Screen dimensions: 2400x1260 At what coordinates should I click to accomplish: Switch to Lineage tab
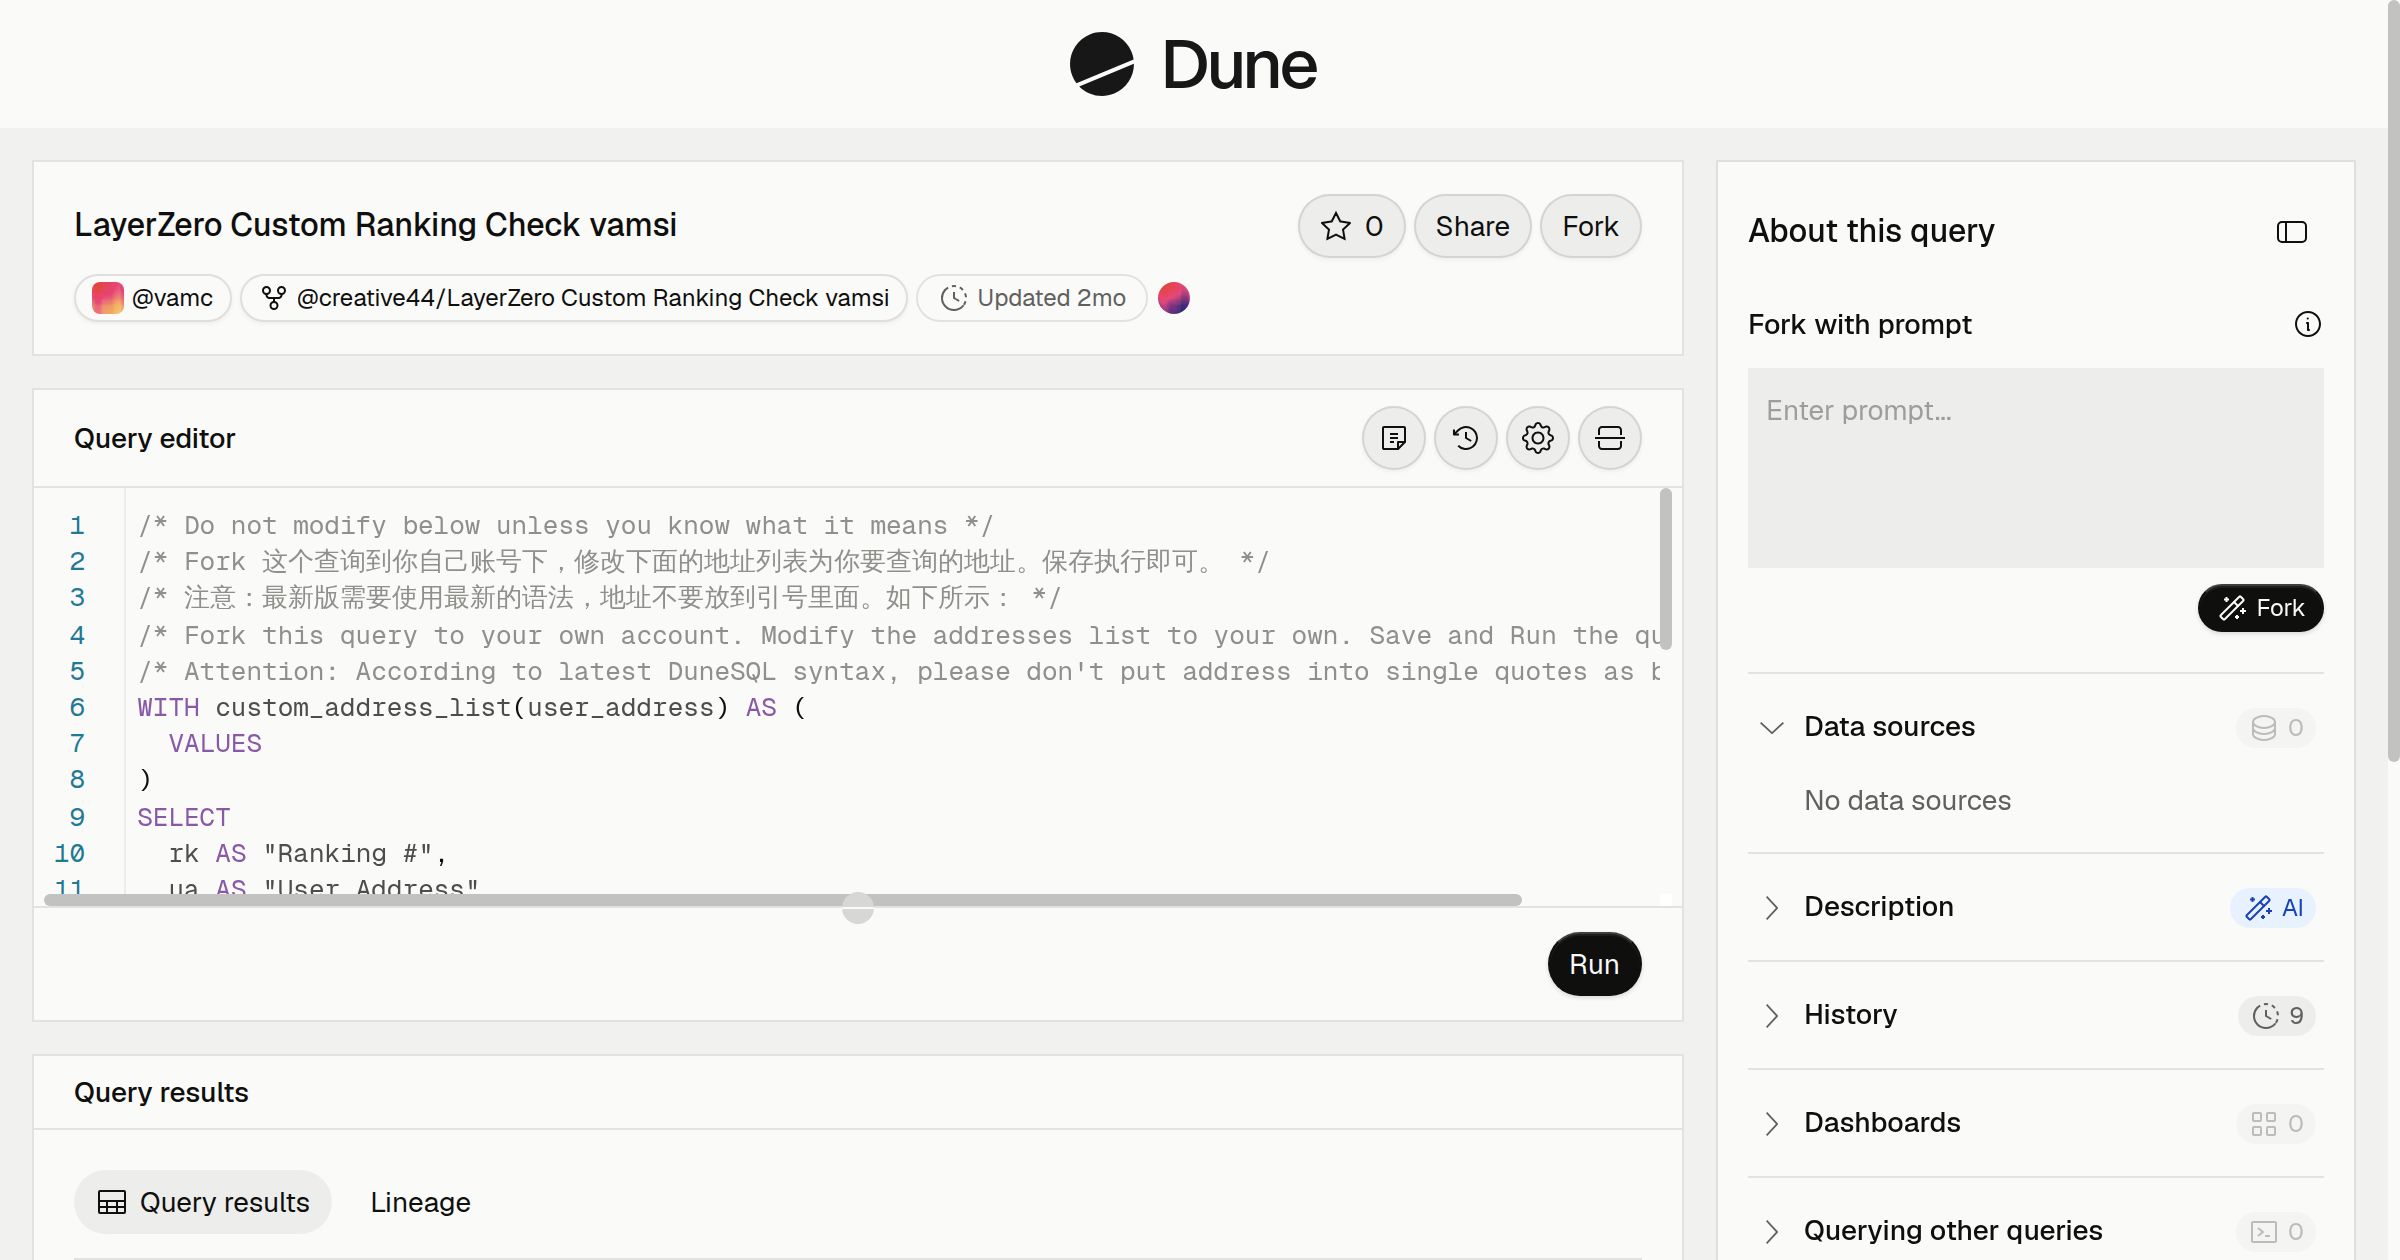click(420, 1202)
